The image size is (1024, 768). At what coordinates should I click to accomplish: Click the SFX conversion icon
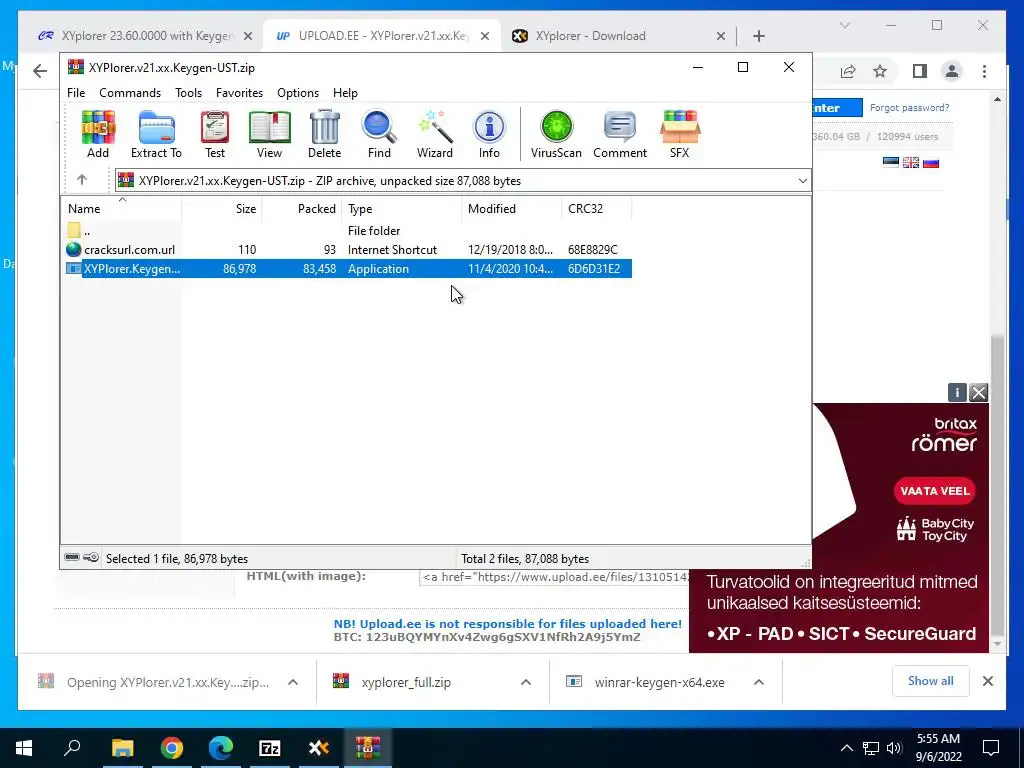coord(680,134)
